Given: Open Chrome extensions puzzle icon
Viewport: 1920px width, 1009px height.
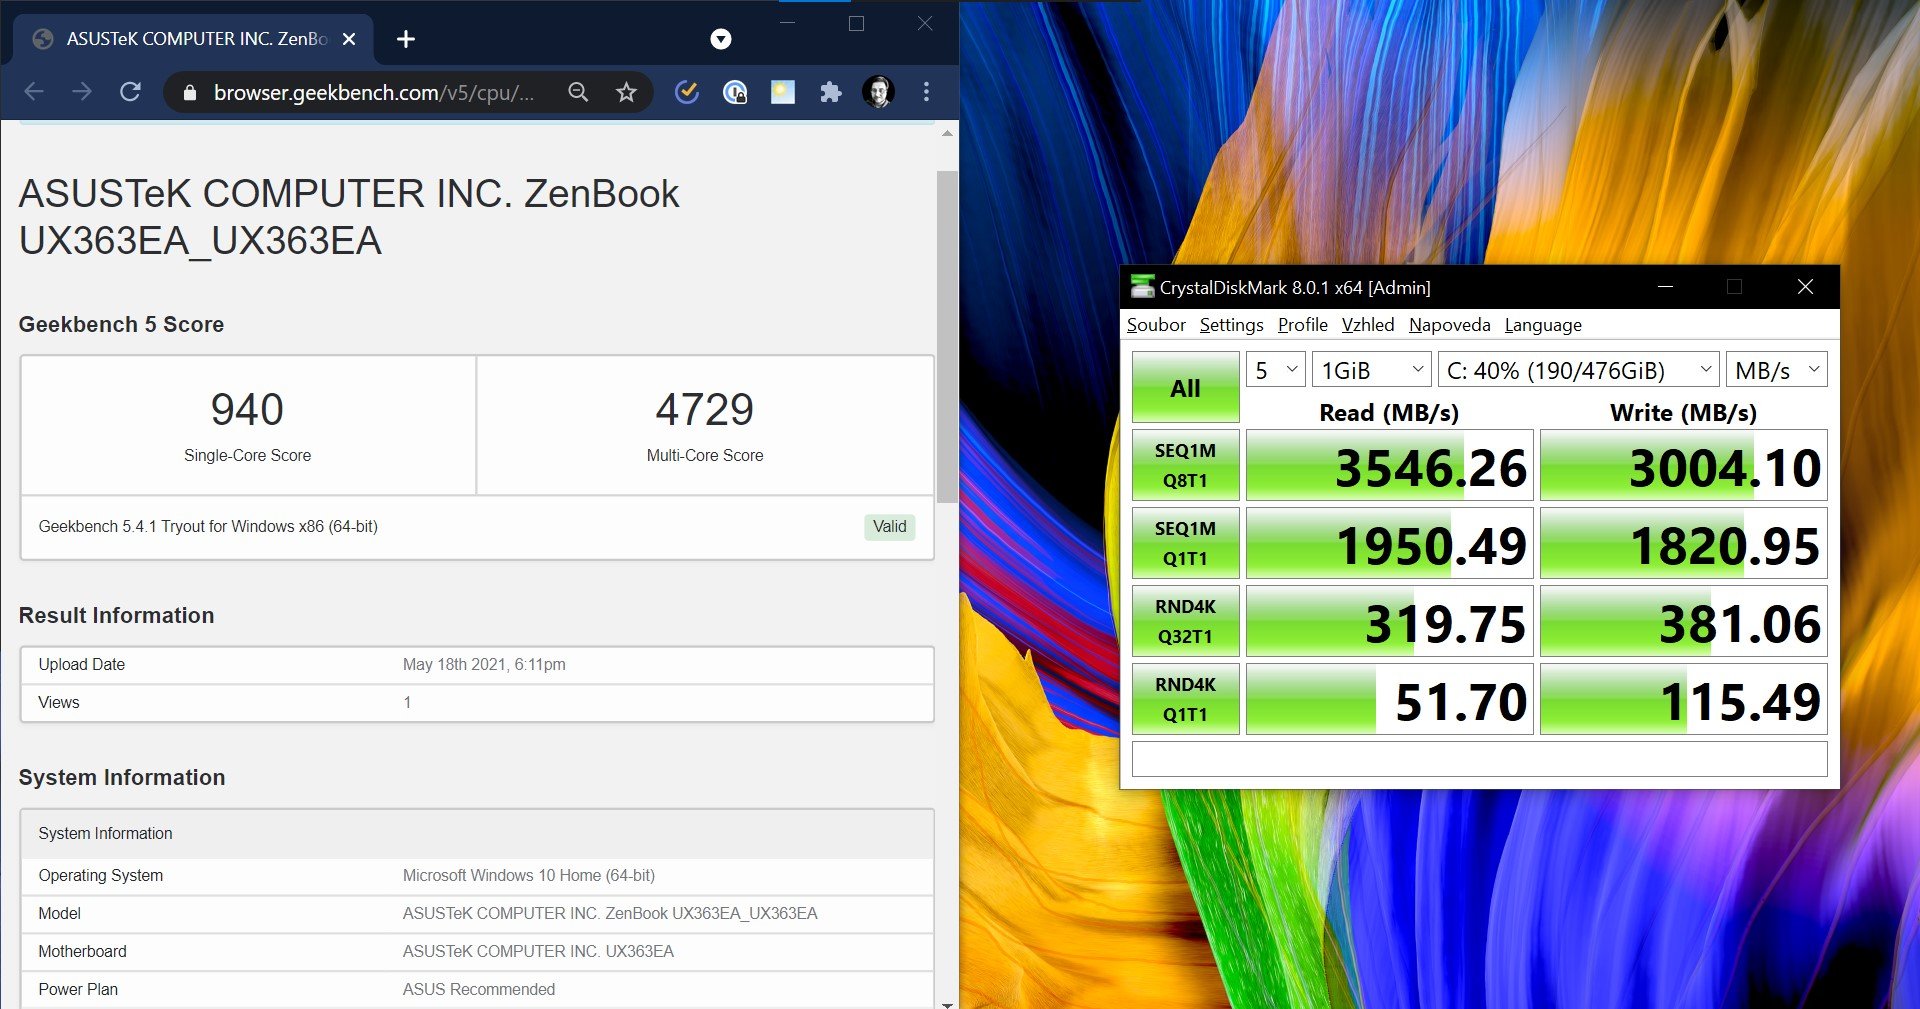Looking at the screenshot, I should click(x=831, y=92).
